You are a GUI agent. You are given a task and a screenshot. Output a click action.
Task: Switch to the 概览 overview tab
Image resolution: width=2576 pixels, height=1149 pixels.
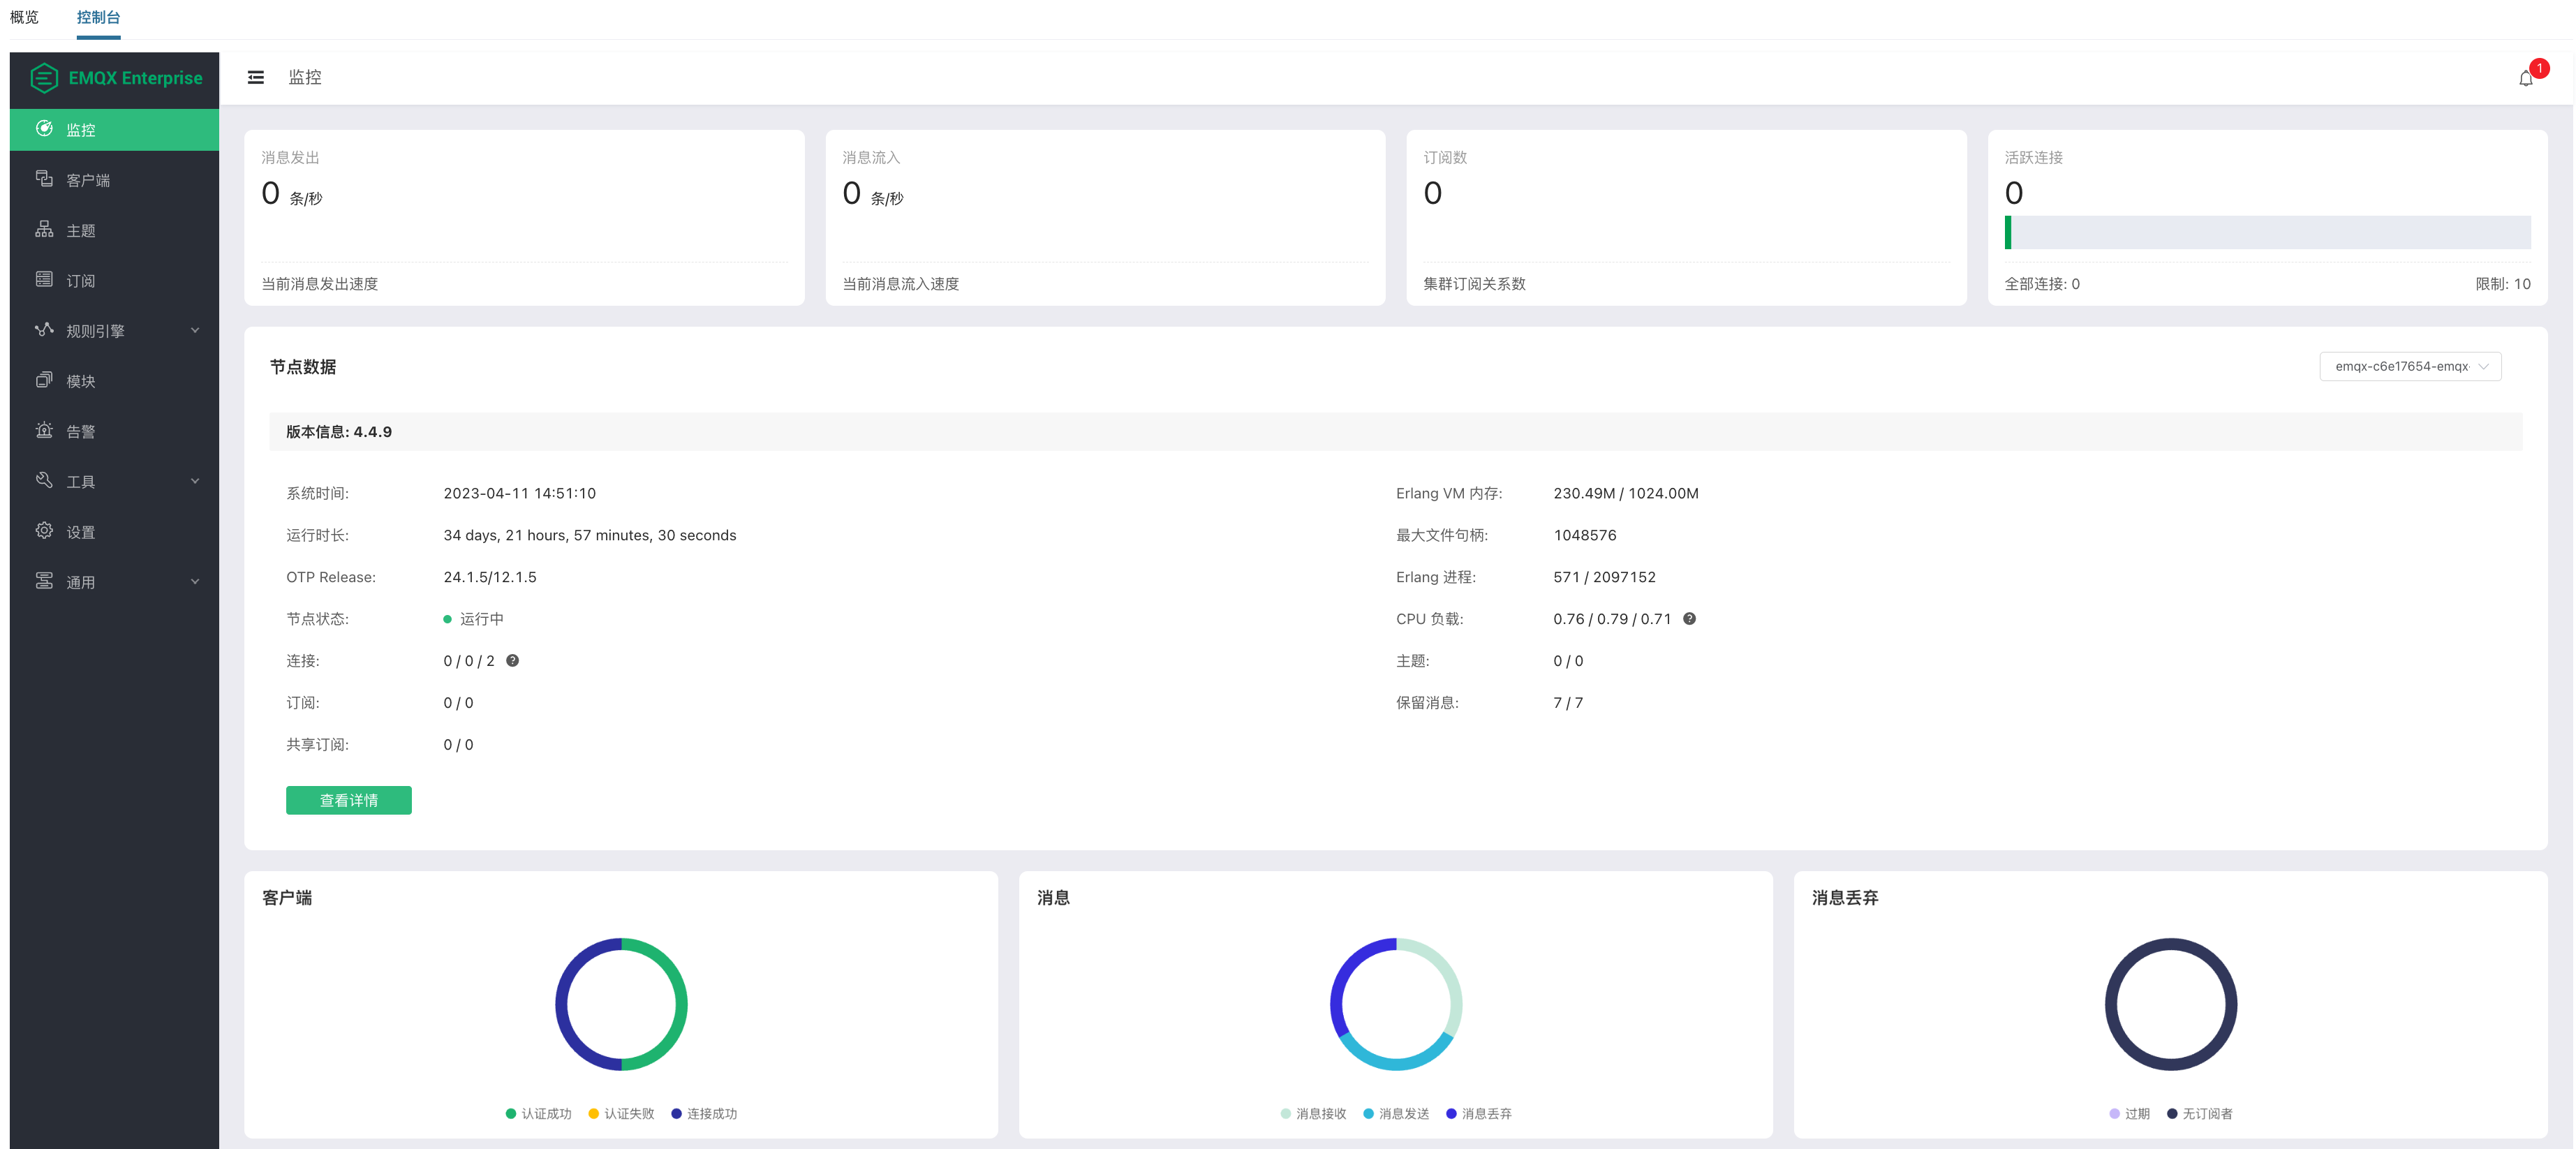[x=24, y=17]
